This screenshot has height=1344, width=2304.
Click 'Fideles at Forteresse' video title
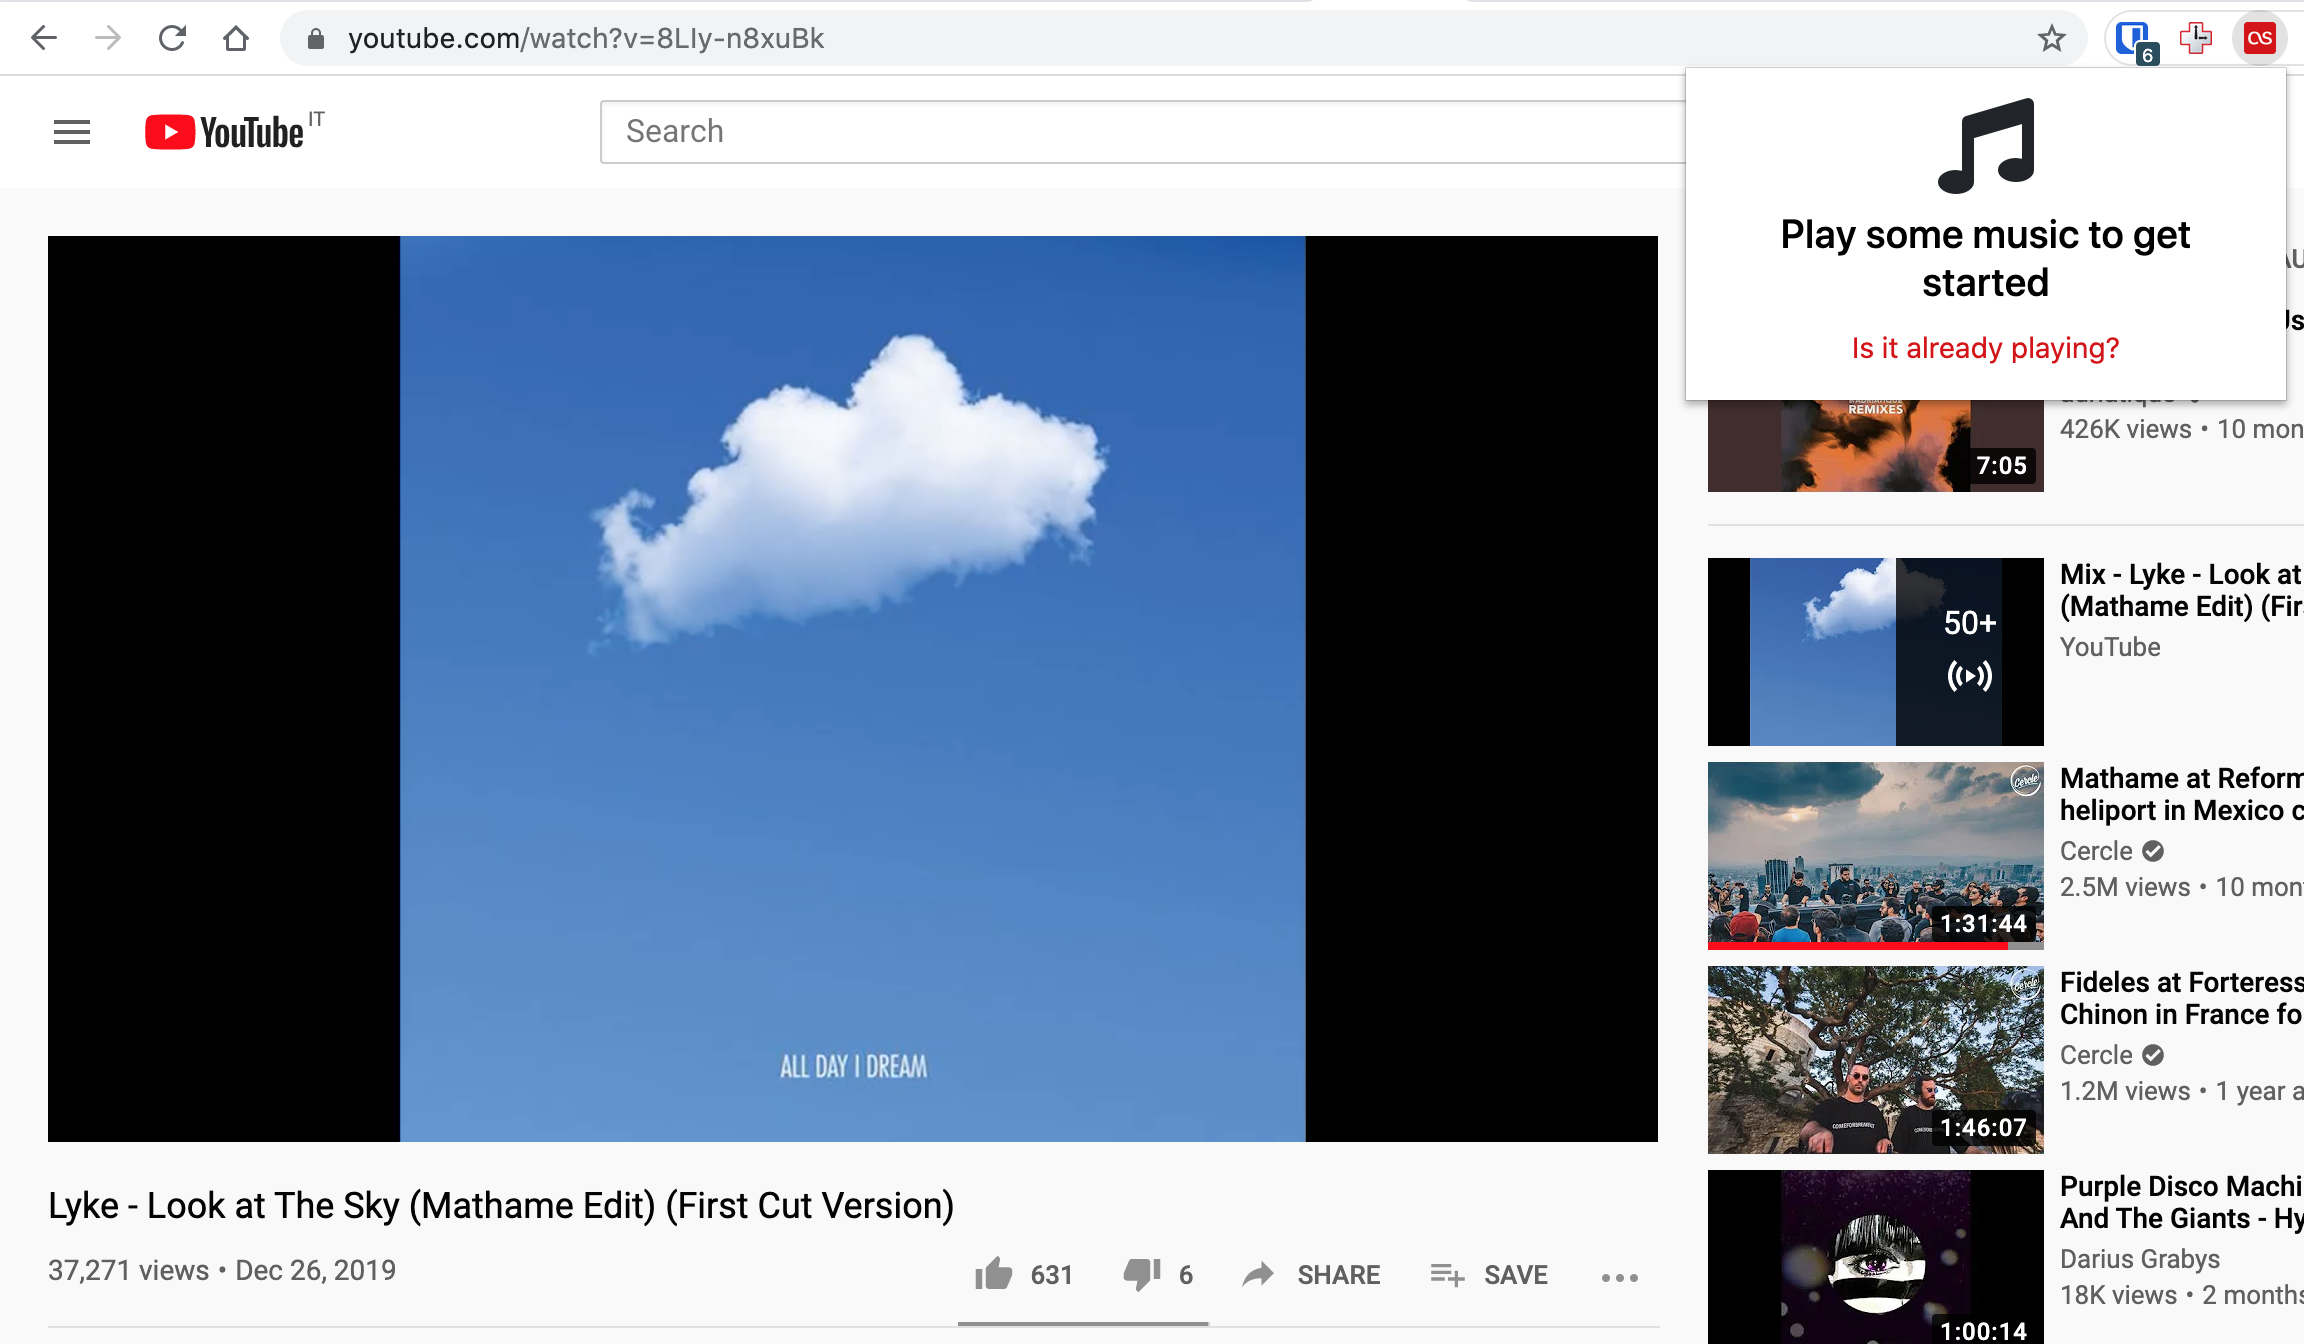tap(2181, 998)
